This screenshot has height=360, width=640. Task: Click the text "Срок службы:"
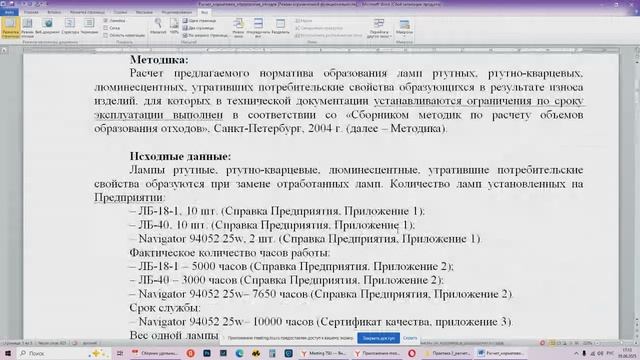pyautogui.click(x=165, y=308)
